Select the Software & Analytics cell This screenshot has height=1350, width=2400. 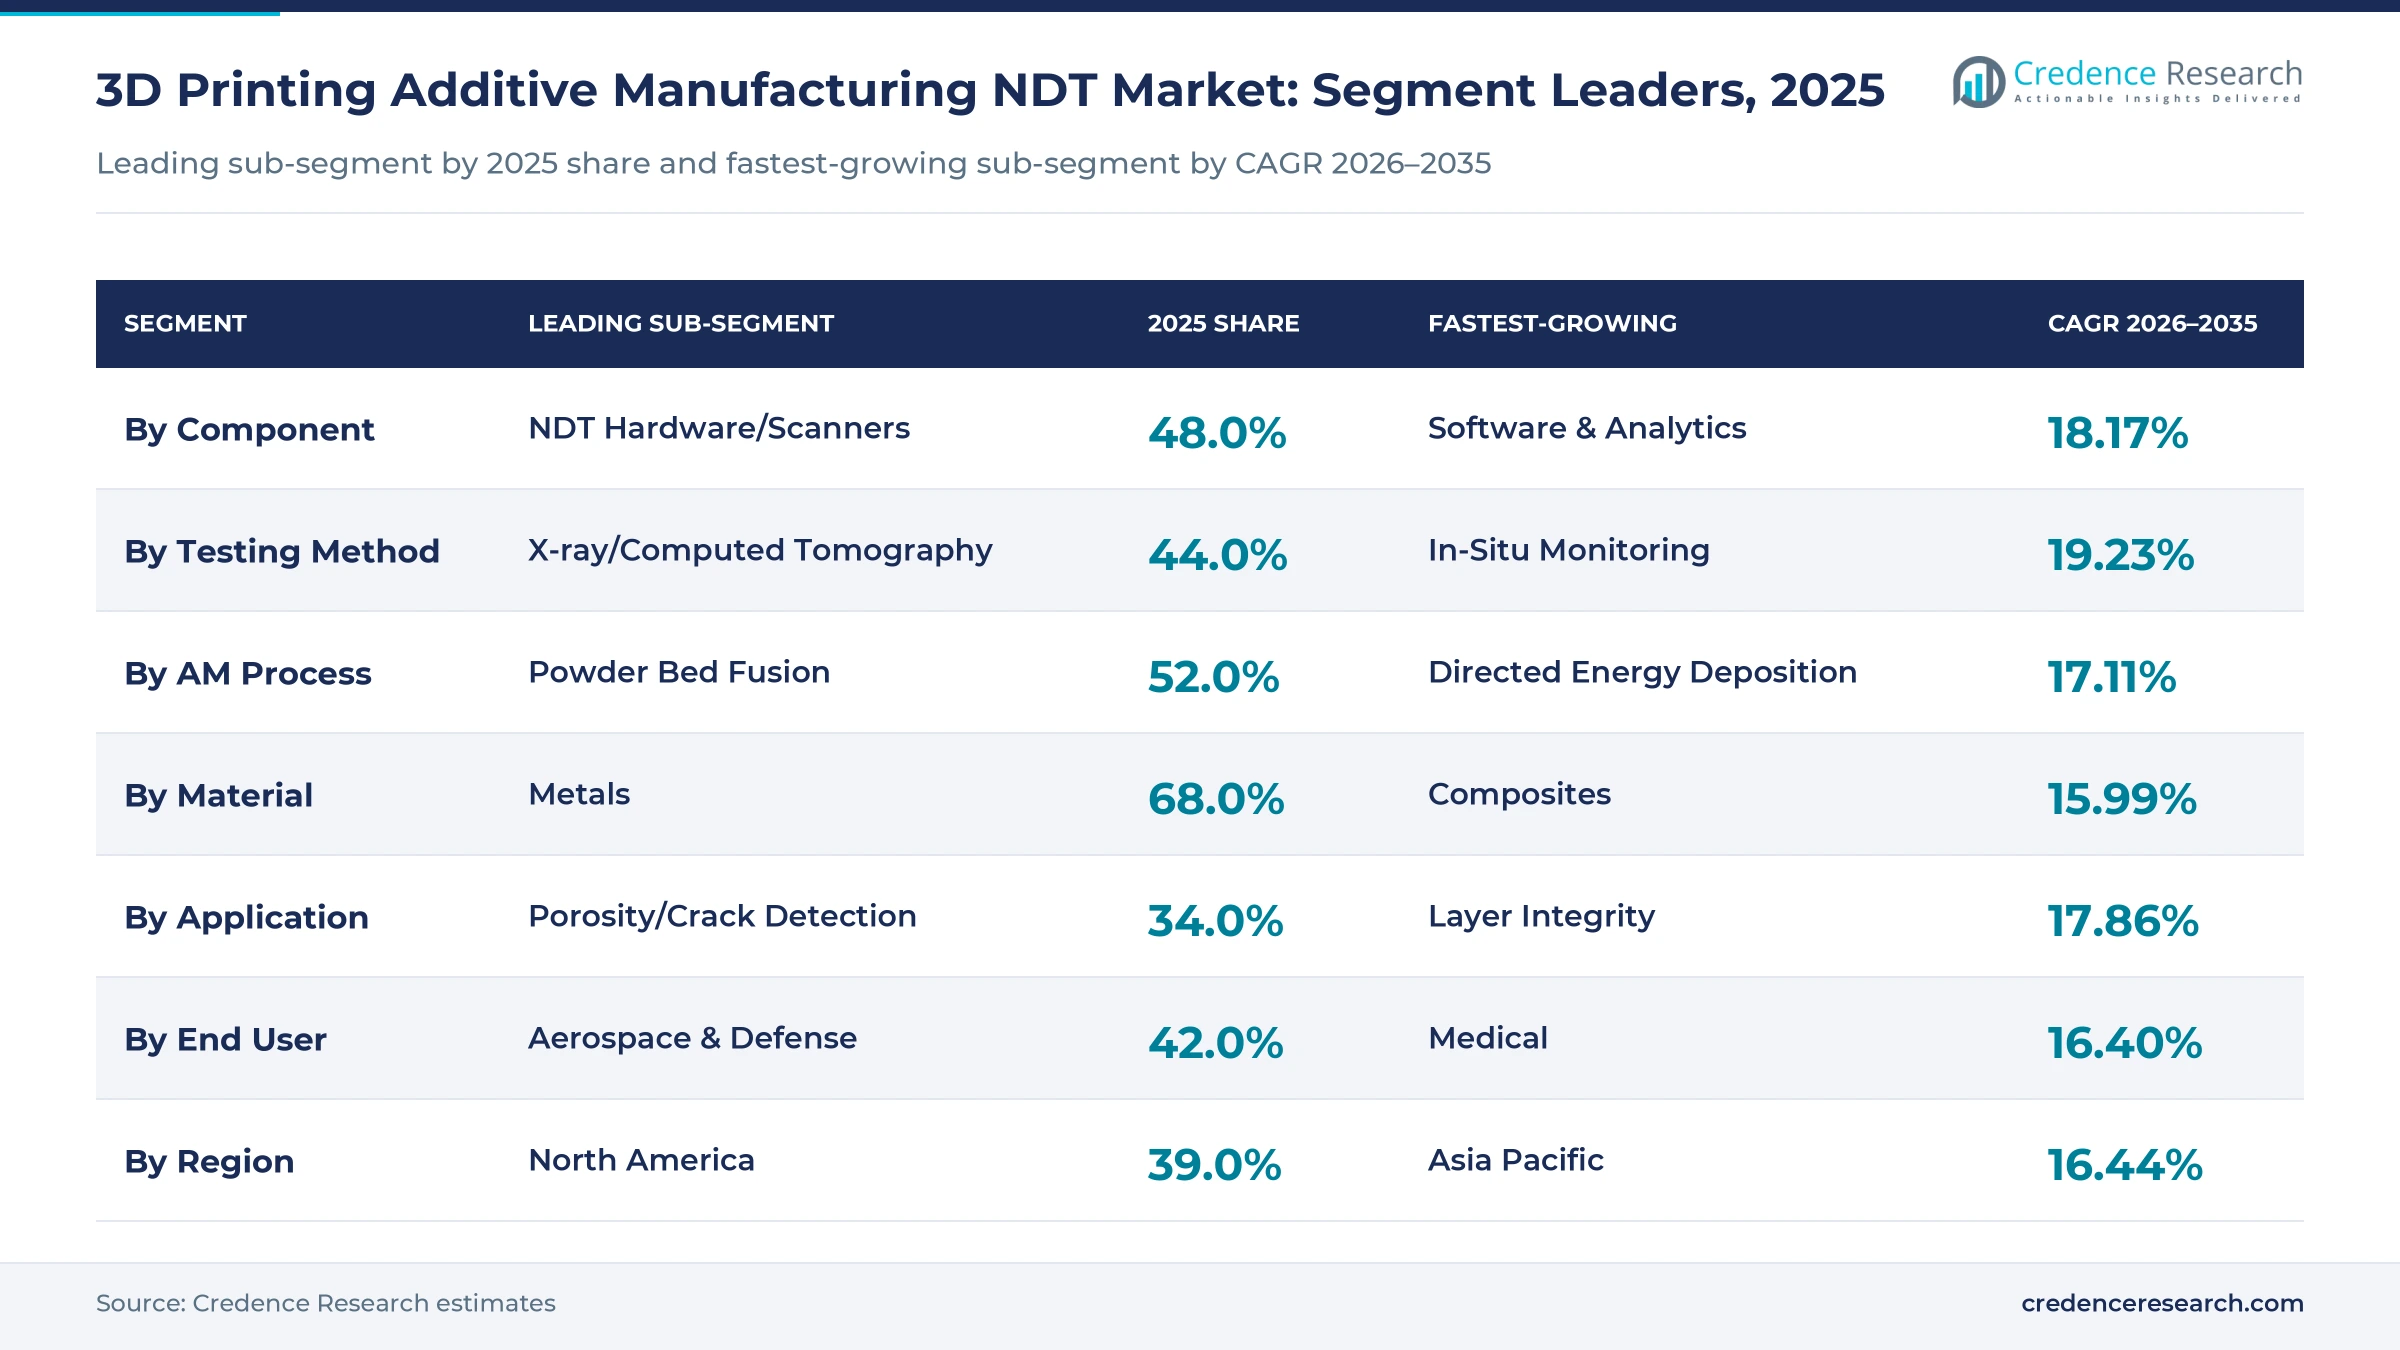[1587, 428]
